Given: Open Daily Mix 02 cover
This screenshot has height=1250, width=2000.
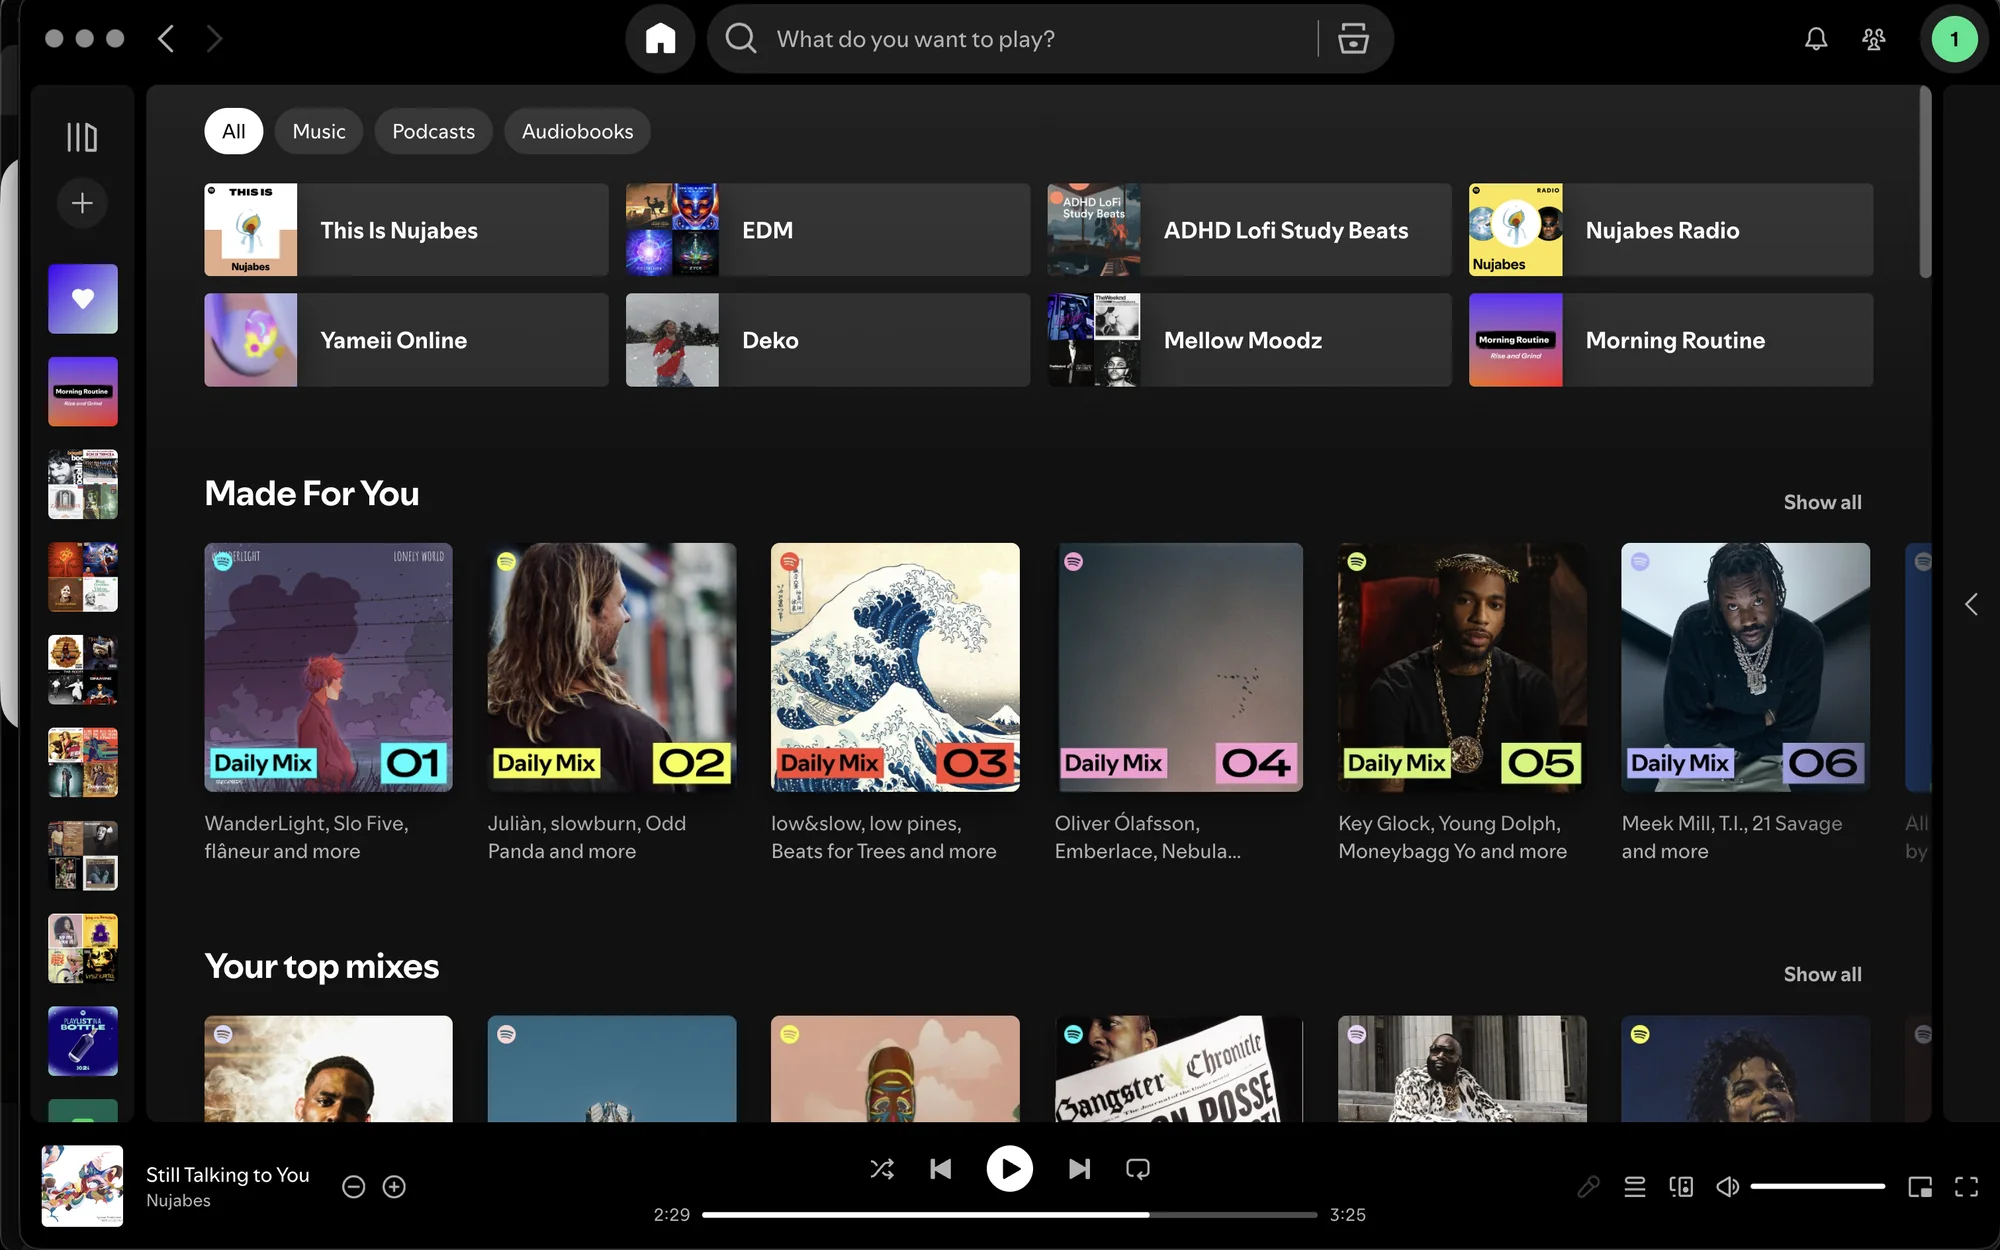Looking at the screenshot, I should click(x=612, y=667).
